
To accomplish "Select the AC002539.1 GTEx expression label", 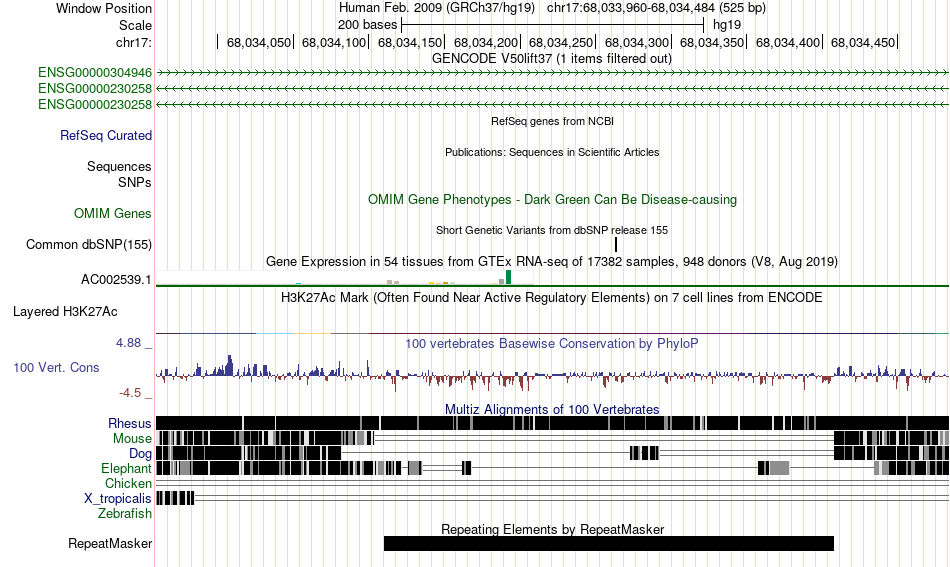I will [x=116, y=280].
